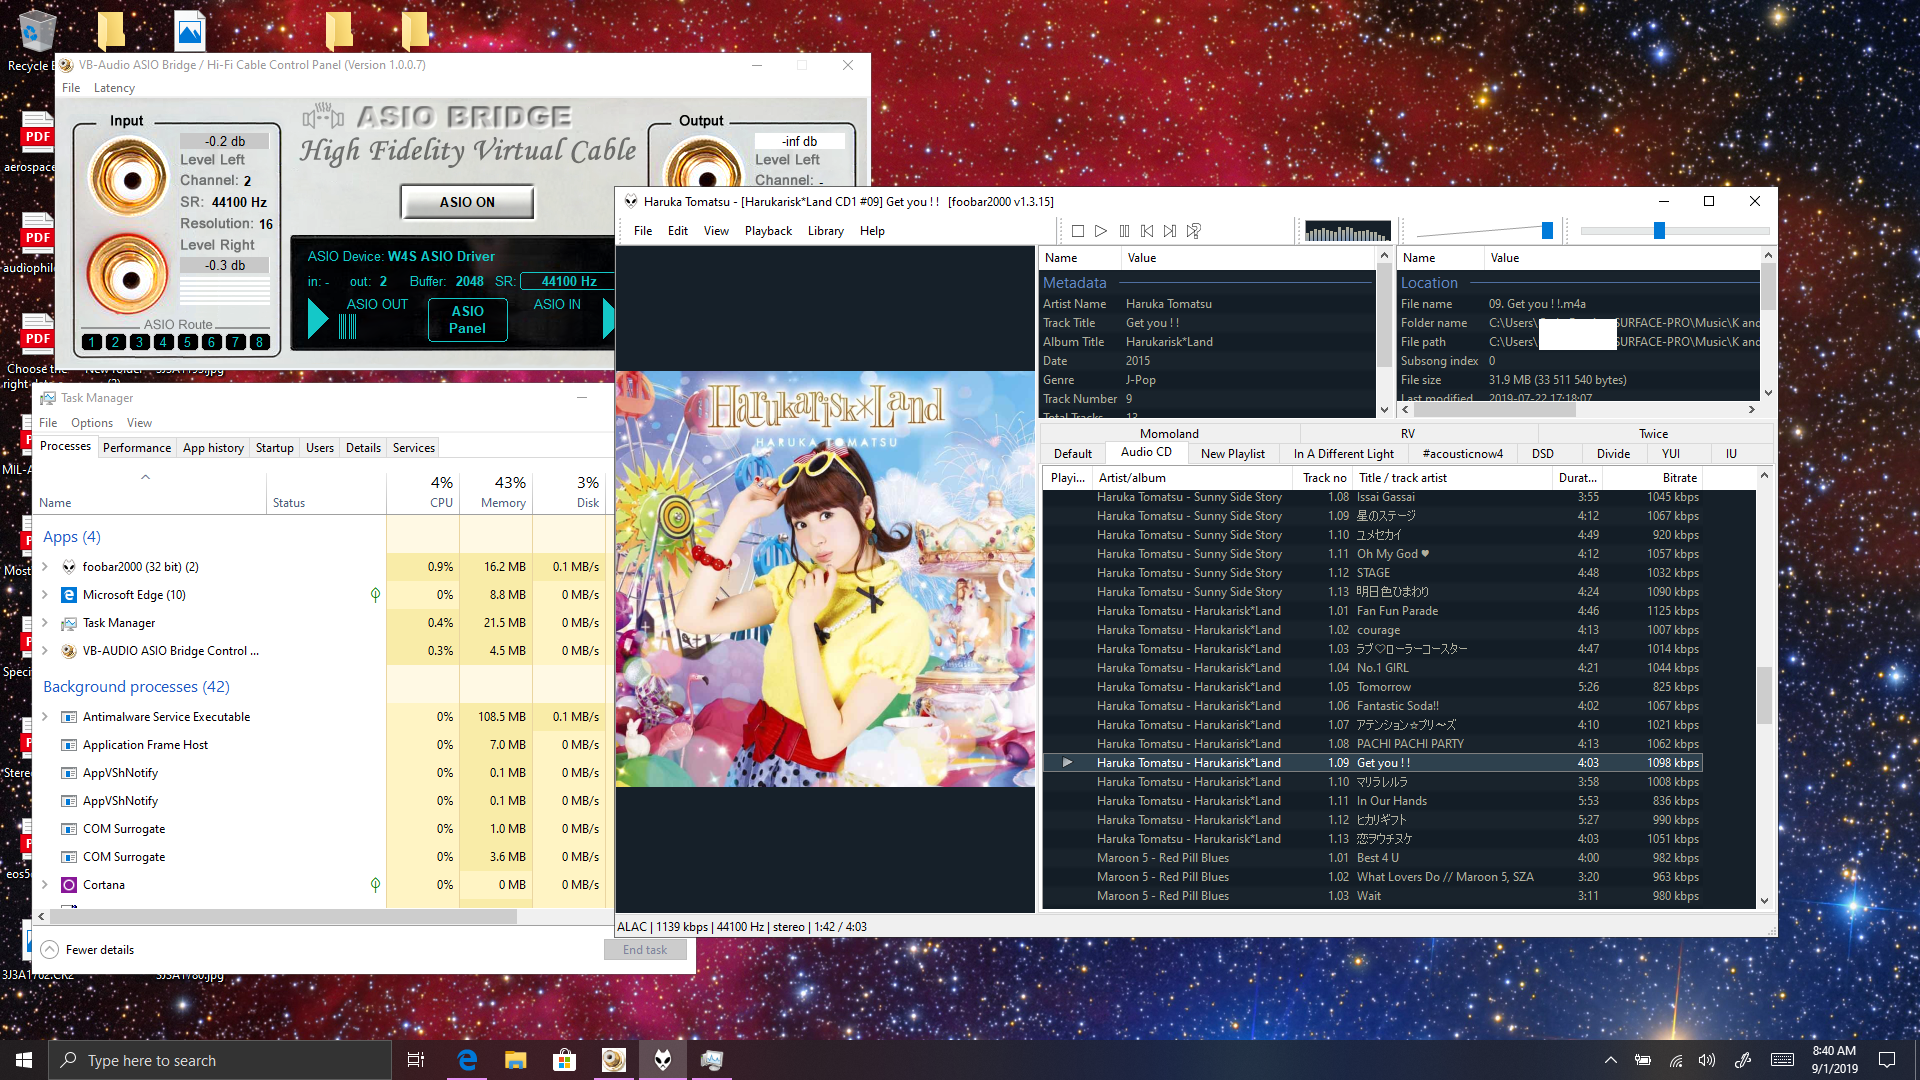Switch to Performance tab in Task Manager
Viewport: 1920px width, 1080px height.
click(137, 448)
